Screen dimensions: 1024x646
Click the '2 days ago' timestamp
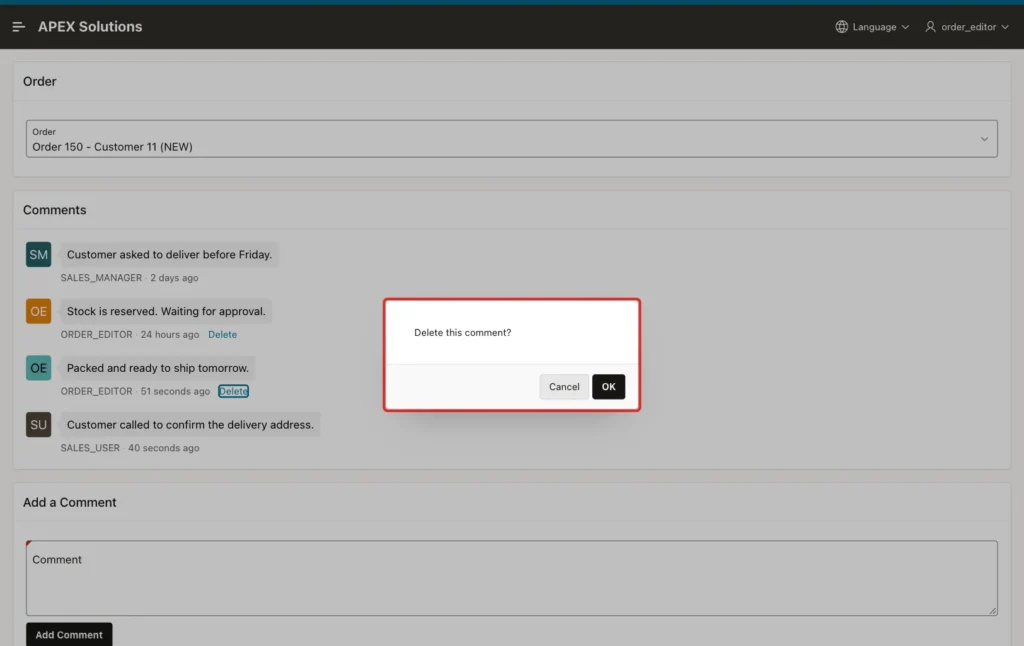(x=174, y=278)
